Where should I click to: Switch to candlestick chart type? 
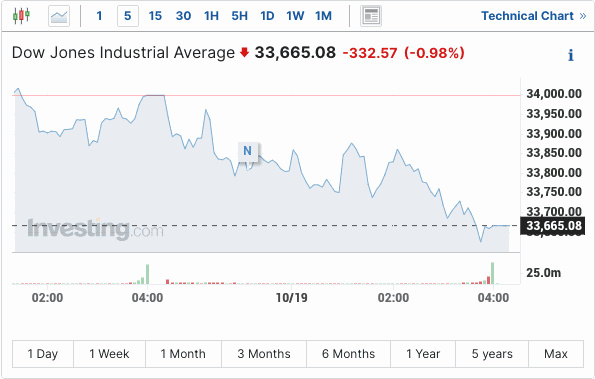point(21,16)
